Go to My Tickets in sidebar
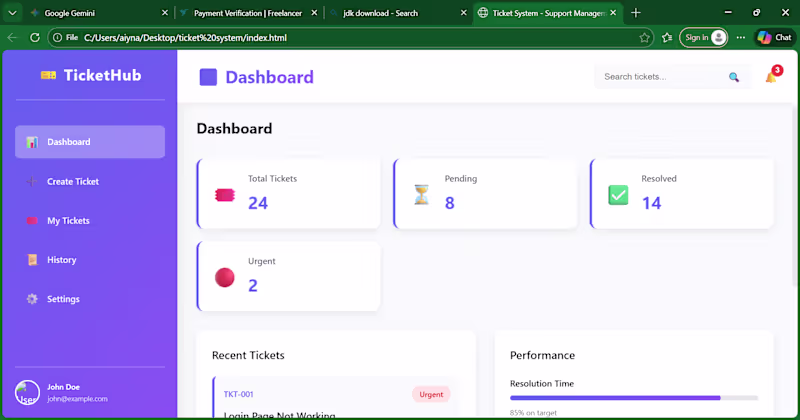 pos(90,220)
